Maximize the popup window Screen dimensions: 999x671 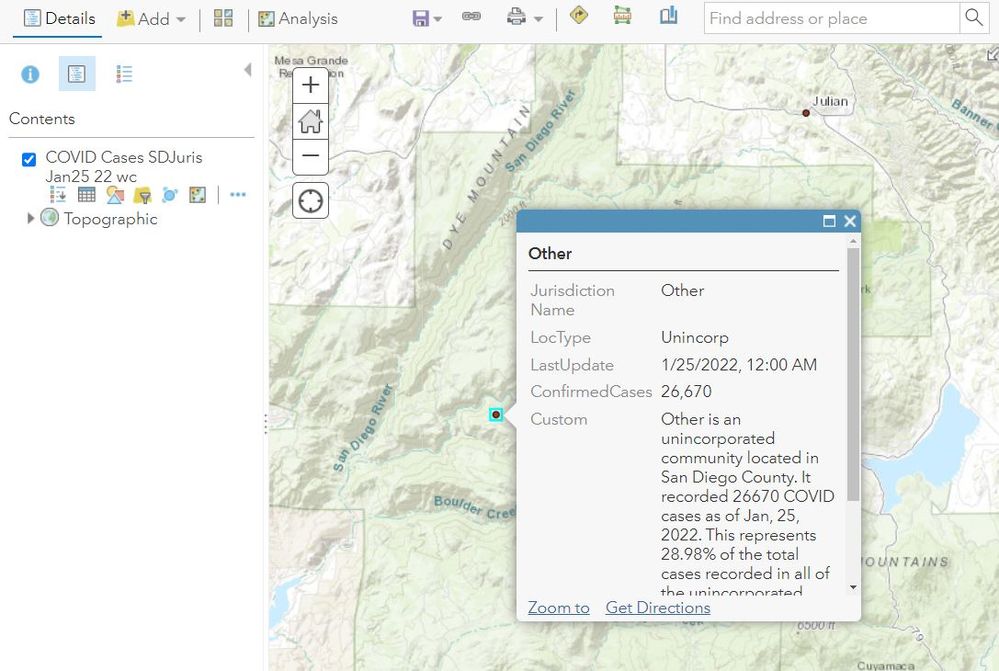point(829,221)
